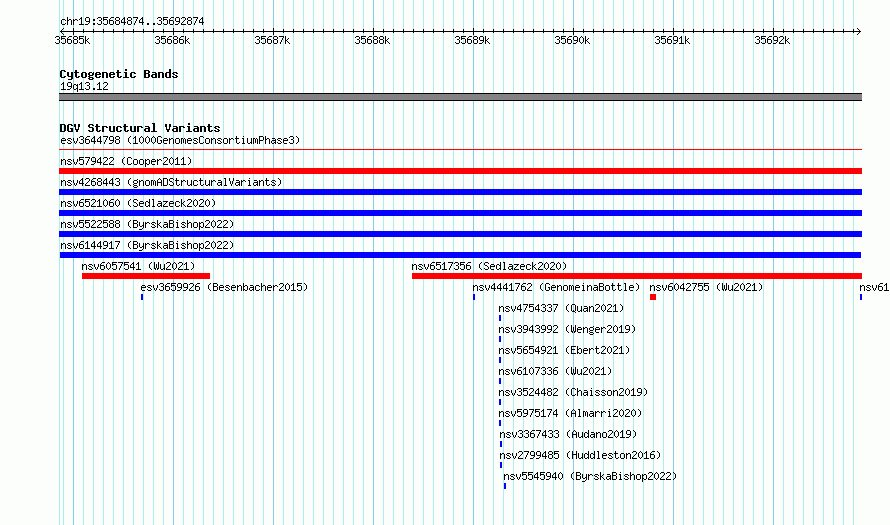Viewport: 890px width, 525px height.
Task: Select the blue bar under nsv6144917
Action: pyautogui.click(x=460, y=255)
